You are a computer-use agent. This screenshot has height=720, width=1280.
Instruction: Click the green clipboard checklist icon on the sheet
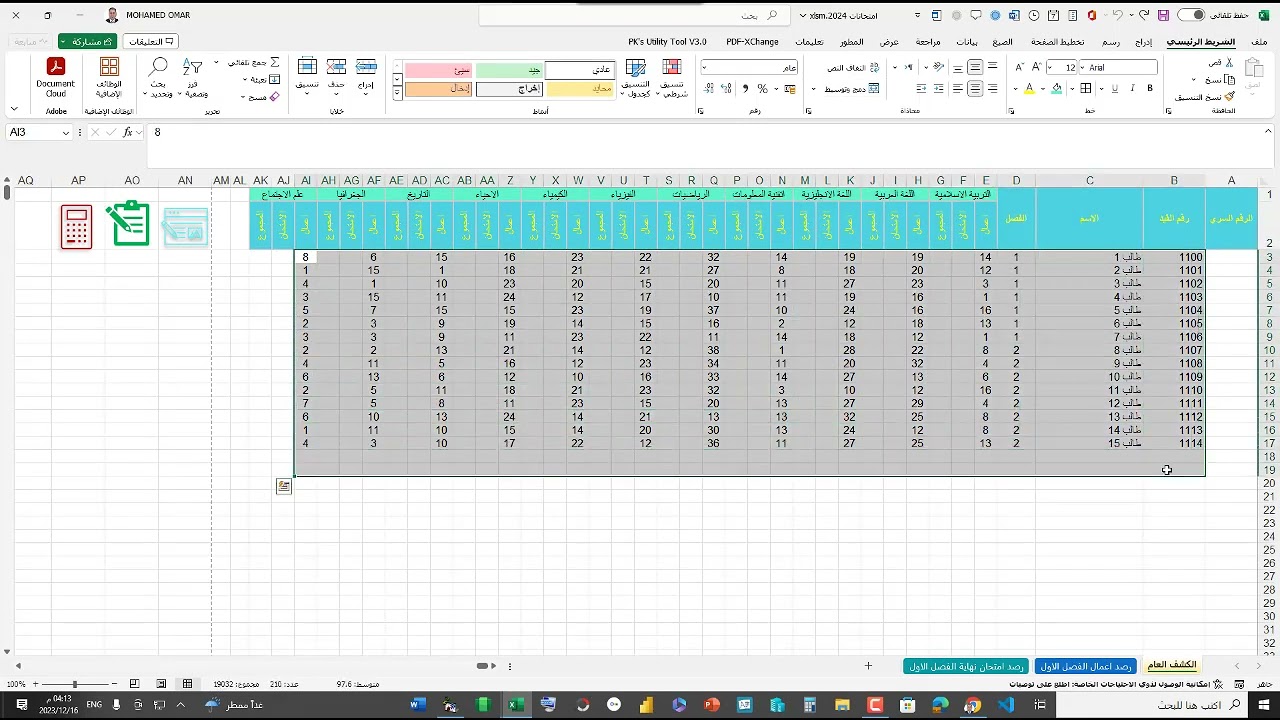[129, 224]
